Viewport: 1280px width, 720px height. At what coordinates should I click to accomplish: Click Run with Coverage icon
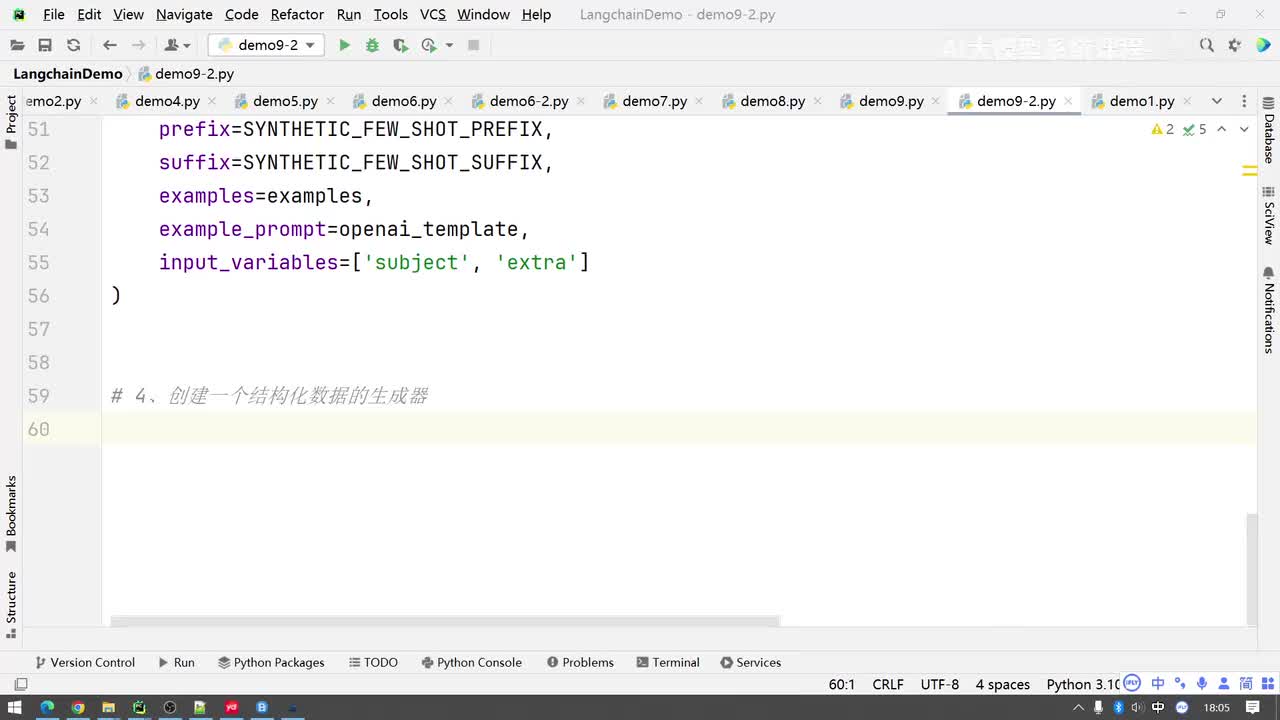(x=400, y=45)
